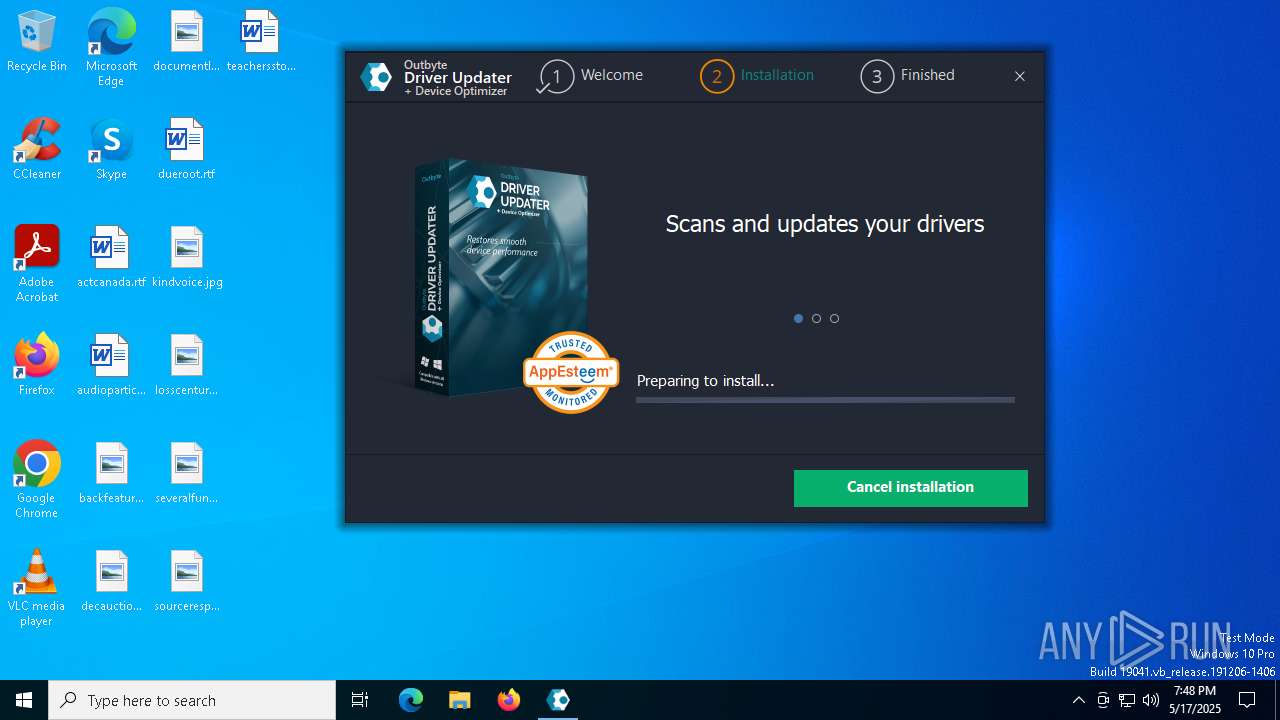Select sourceresp... desktop file
This screenshot has height=720, width=1280.
point(186,582)
